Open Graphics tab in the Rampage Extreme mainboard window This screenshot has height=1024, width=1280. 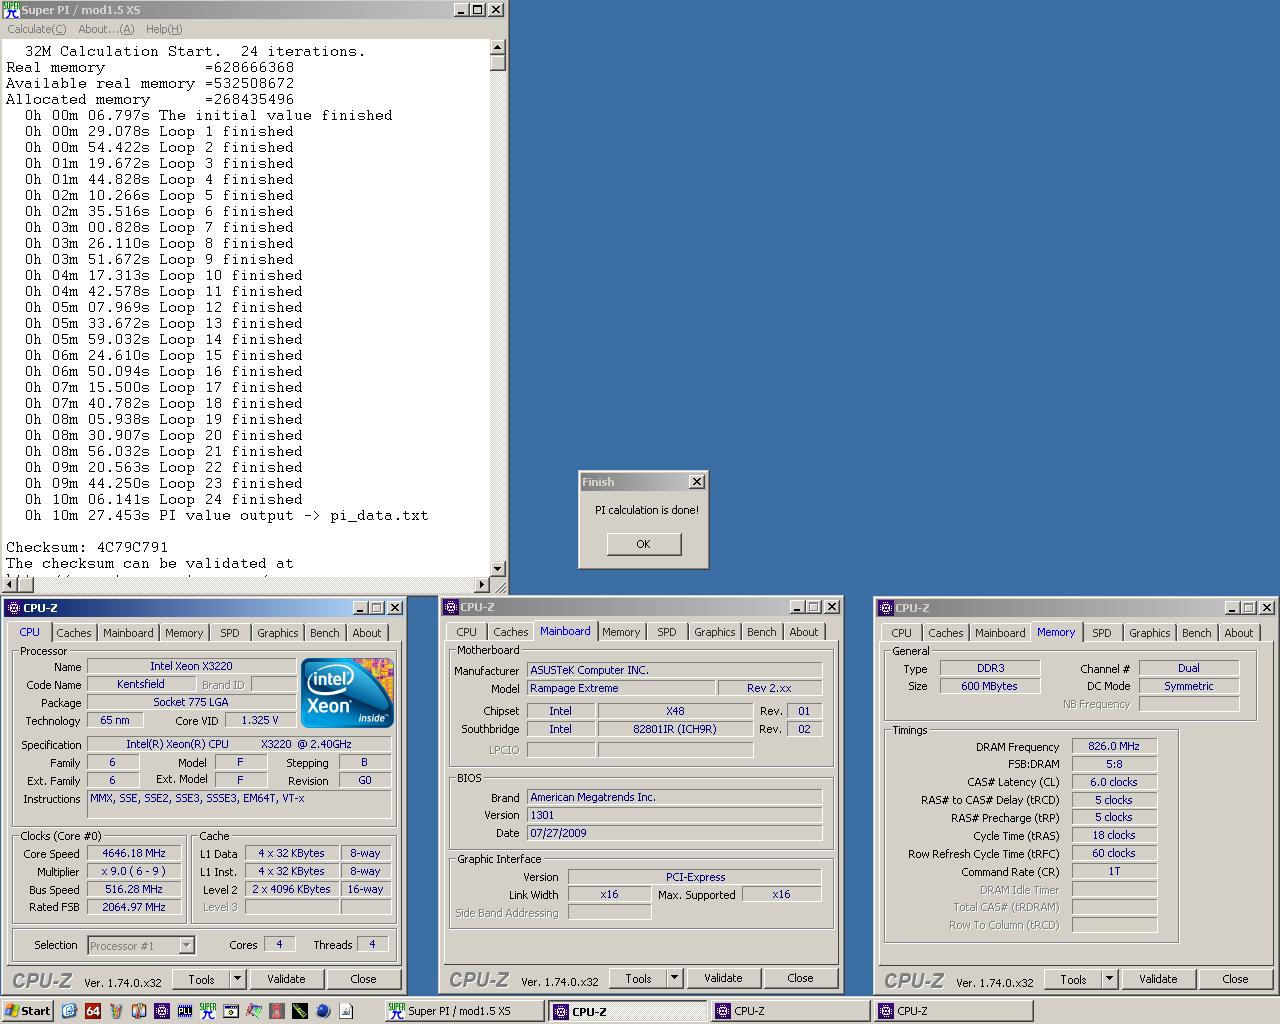(714, 632)
